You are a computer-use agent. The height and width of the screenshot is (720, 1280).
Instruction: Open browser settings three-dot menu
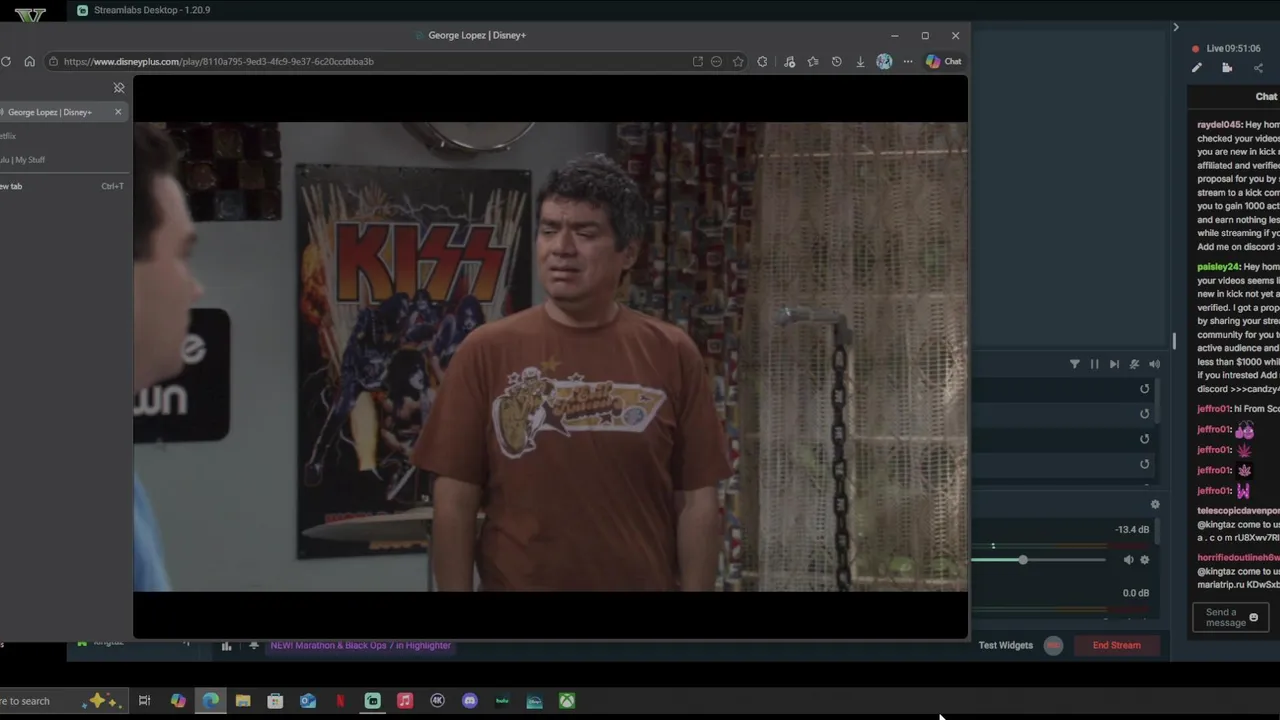coord(908,61)
